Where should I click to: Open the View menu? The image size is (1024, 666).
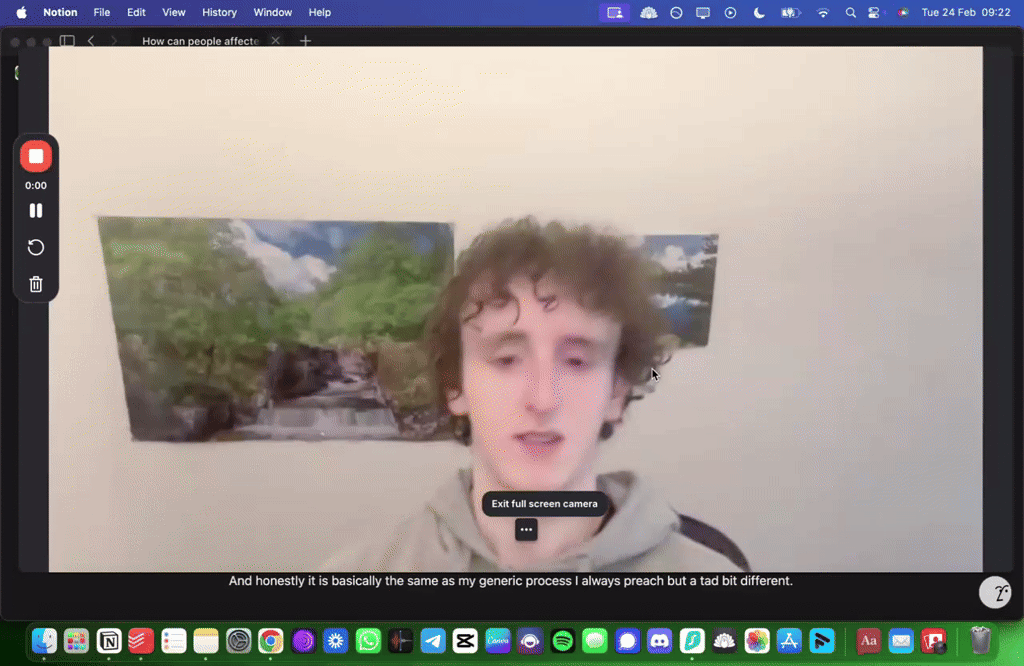point(174,12)
